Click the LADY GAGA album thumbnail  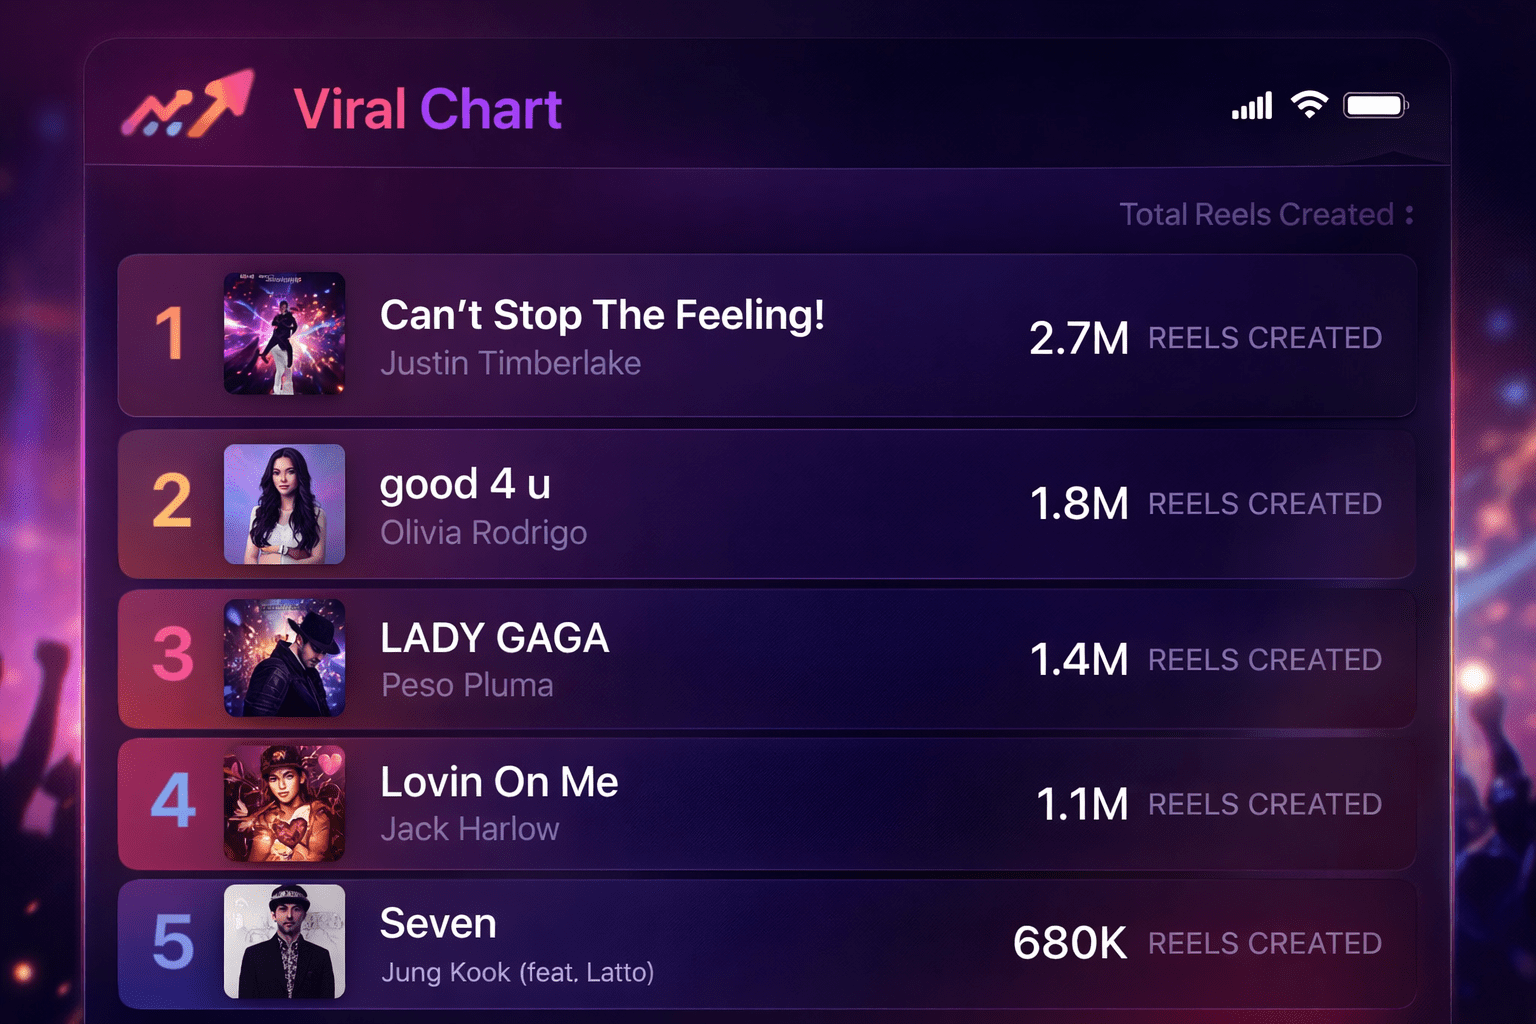284,657
